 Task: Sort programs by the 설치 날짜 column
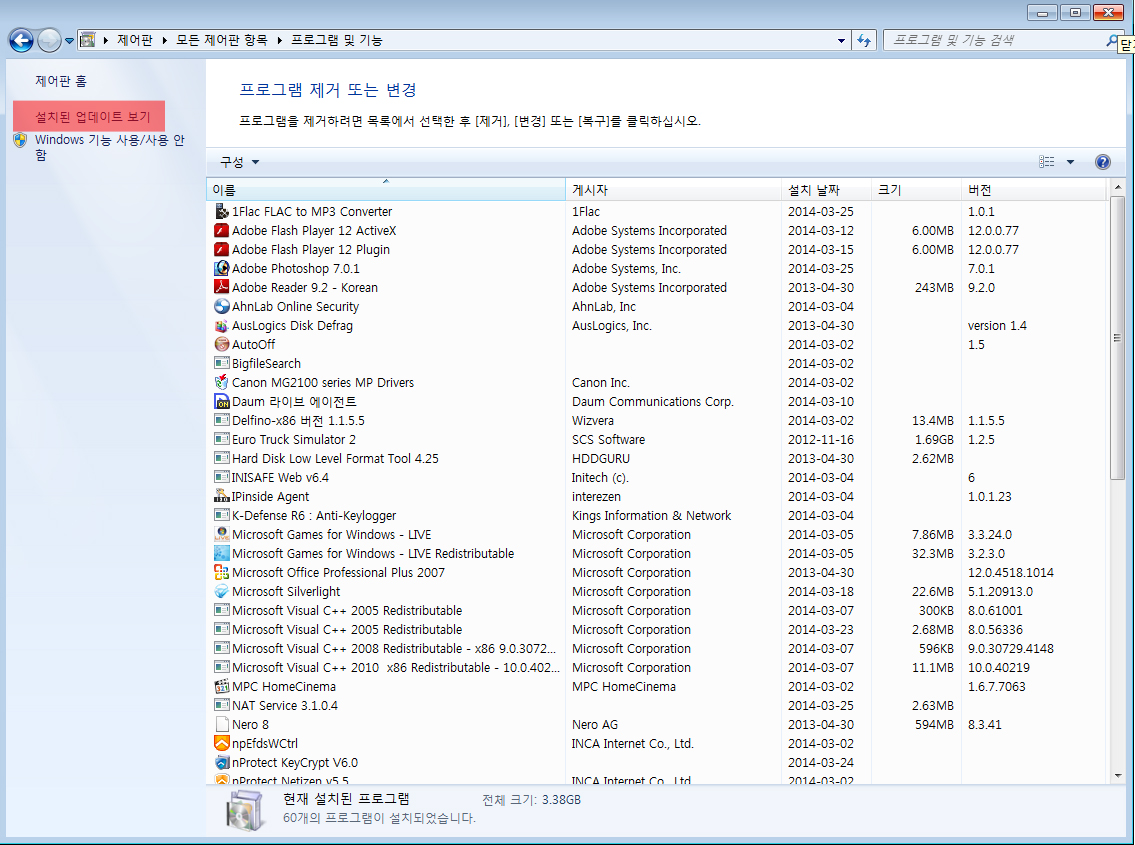(x=826, y=190)
